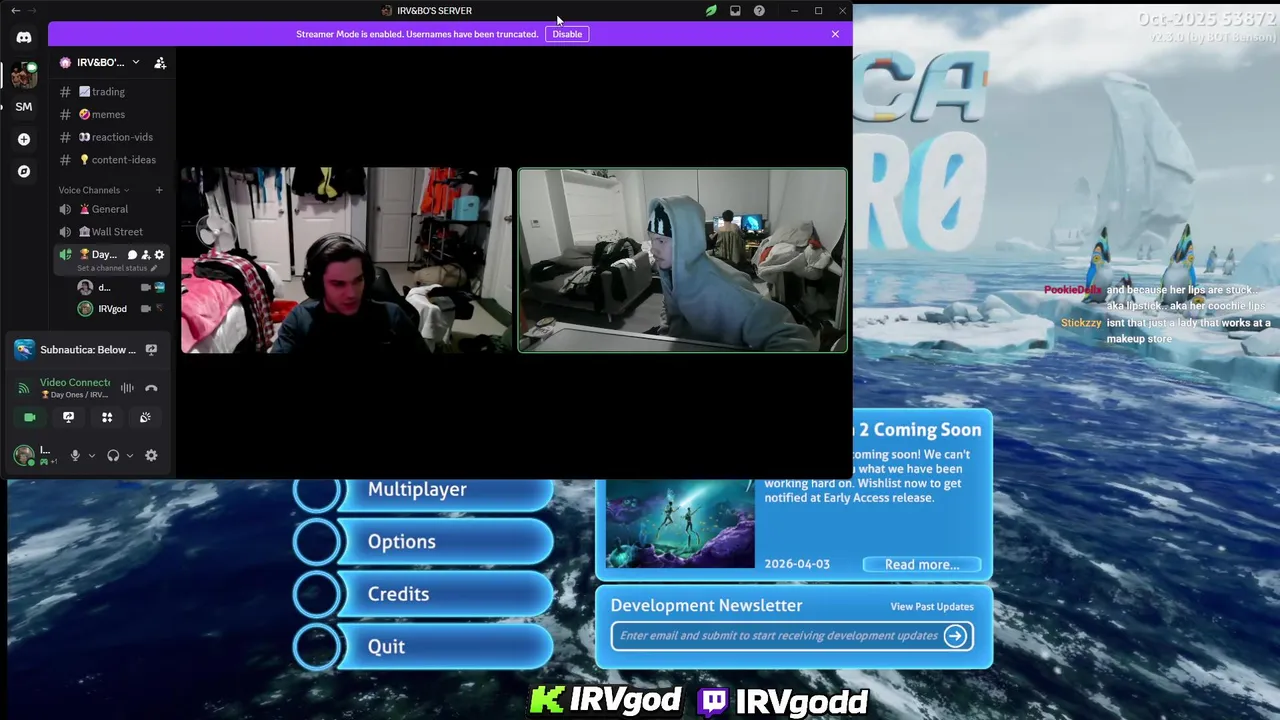Click Stickzzy username in stream chat

point(1081,323)
